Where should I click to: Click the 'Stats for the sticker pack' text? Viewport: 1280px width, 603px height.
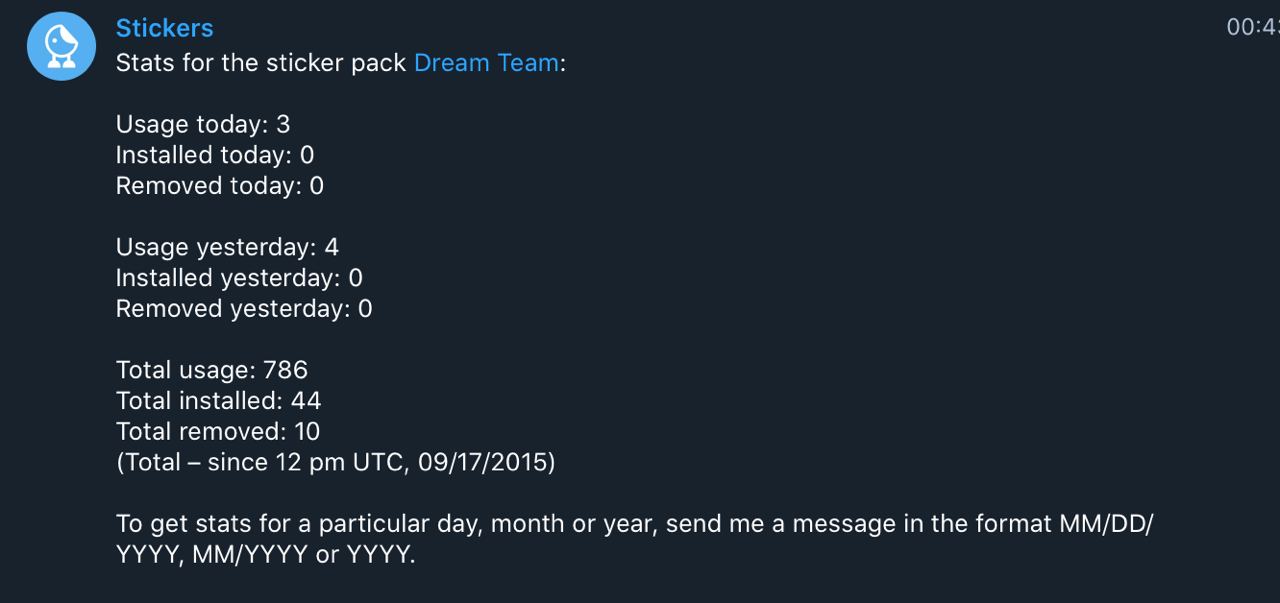pyautogui.click(x=261, y=63)
